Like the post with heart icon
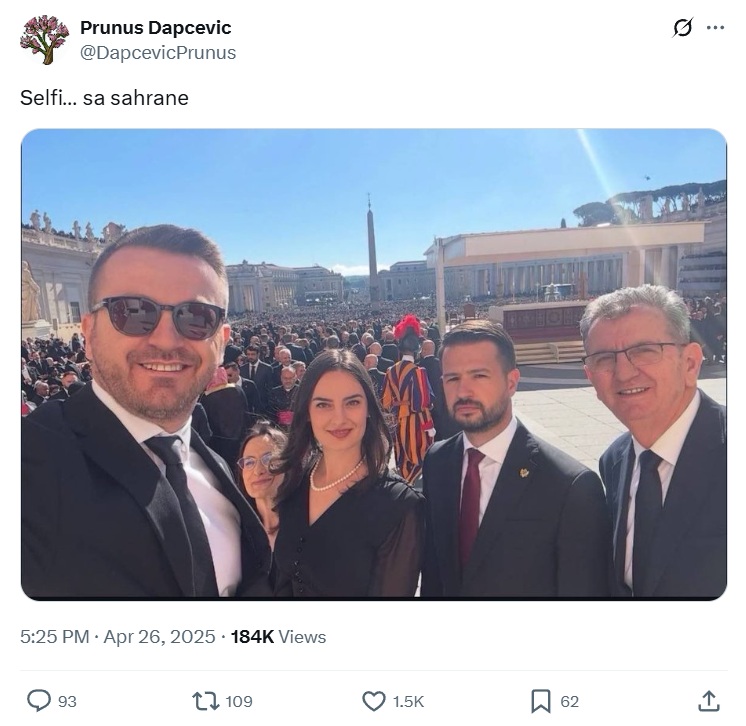Viewport: 746px width, 726px height. click(373, 701)
